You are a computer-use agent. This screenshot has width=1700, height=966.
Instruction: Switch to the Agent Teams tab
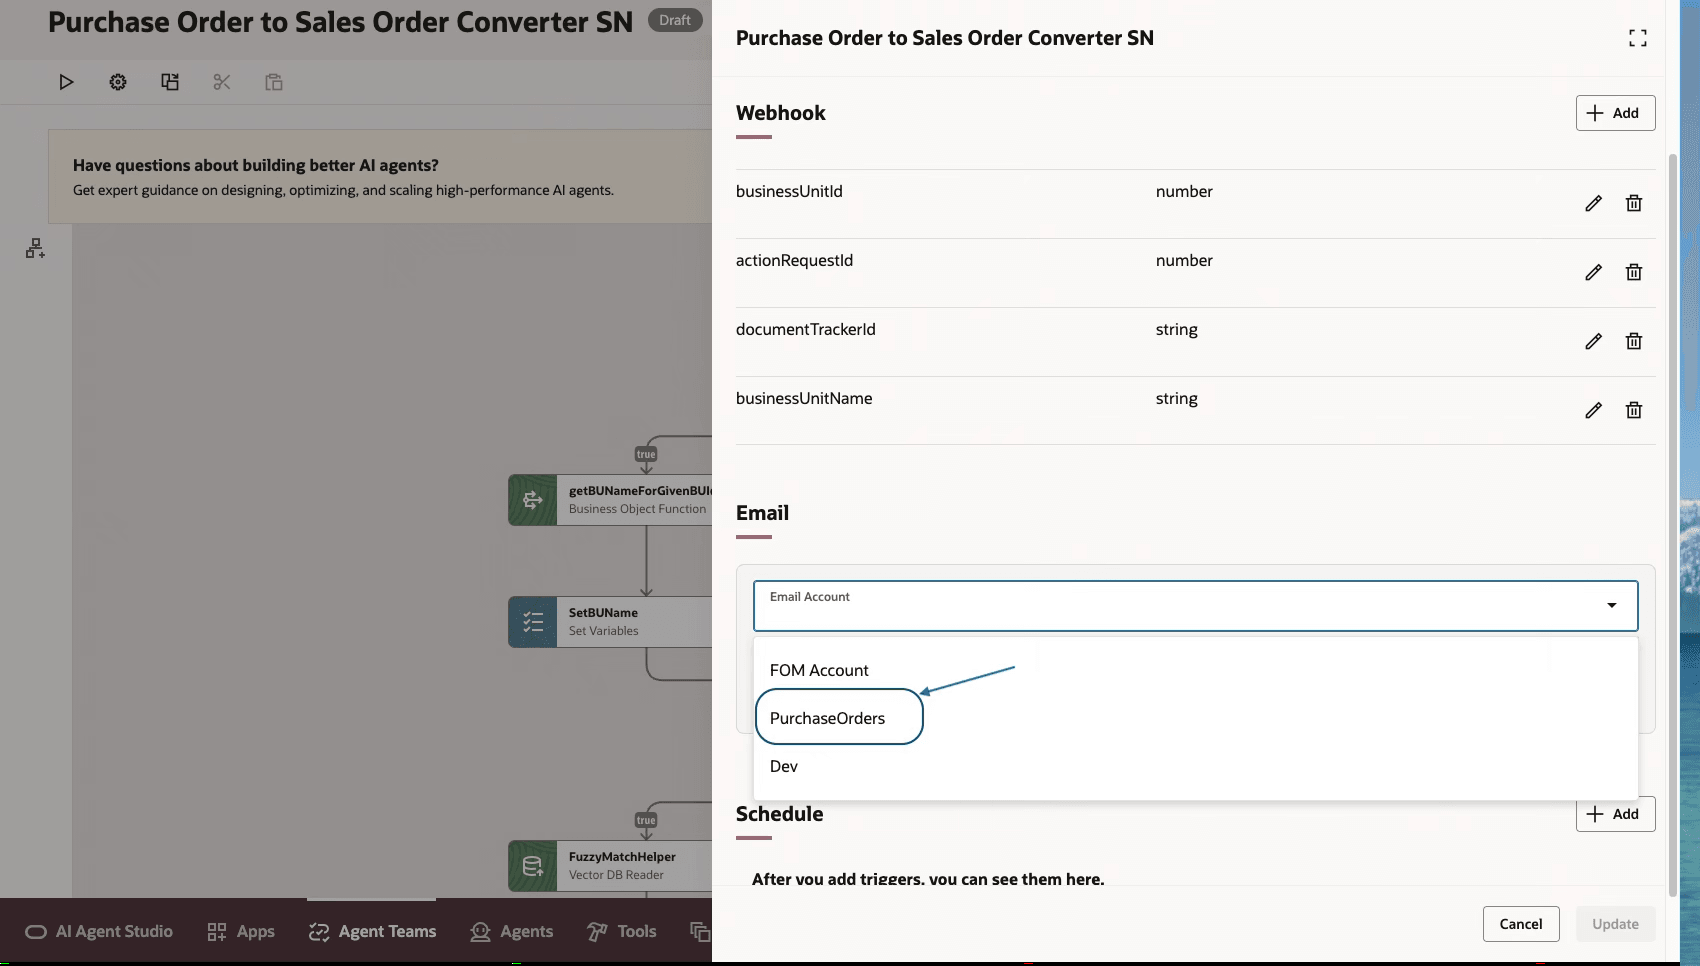coord(372,931)
